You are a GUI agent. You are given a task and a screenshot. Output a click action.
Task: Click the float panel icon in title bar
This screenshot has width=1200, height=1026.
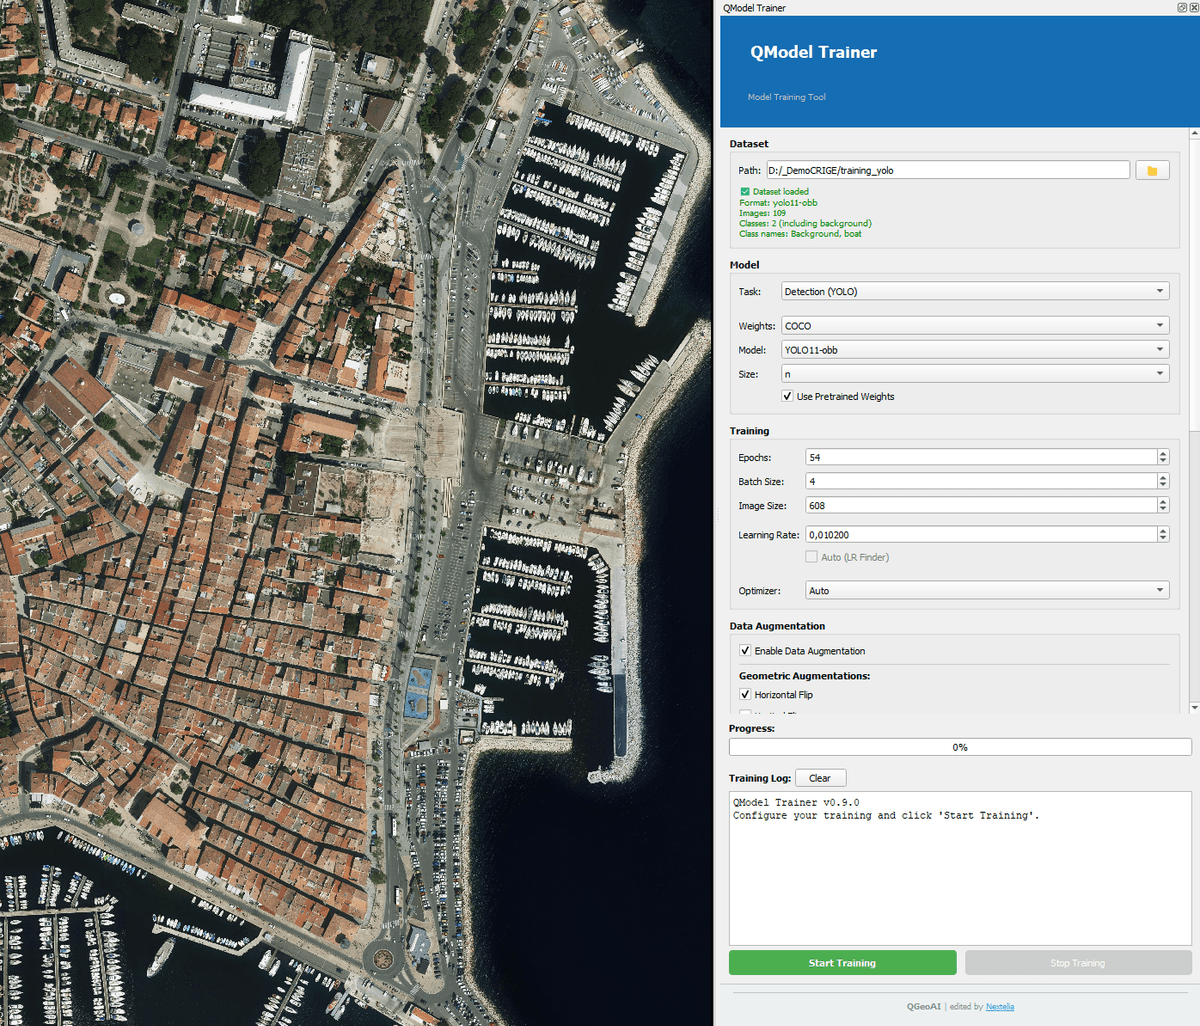[x=1180, y=7]
